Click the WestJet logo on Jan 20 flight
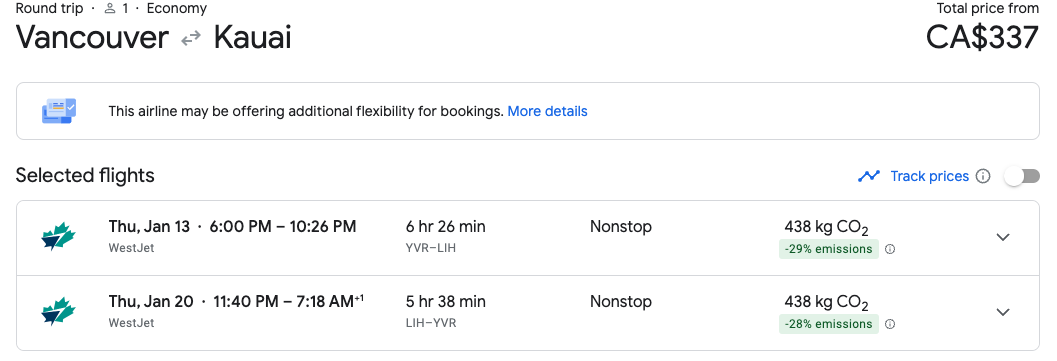The width and height of the screenshot is (1057, 361). click(x=58, y=312)
